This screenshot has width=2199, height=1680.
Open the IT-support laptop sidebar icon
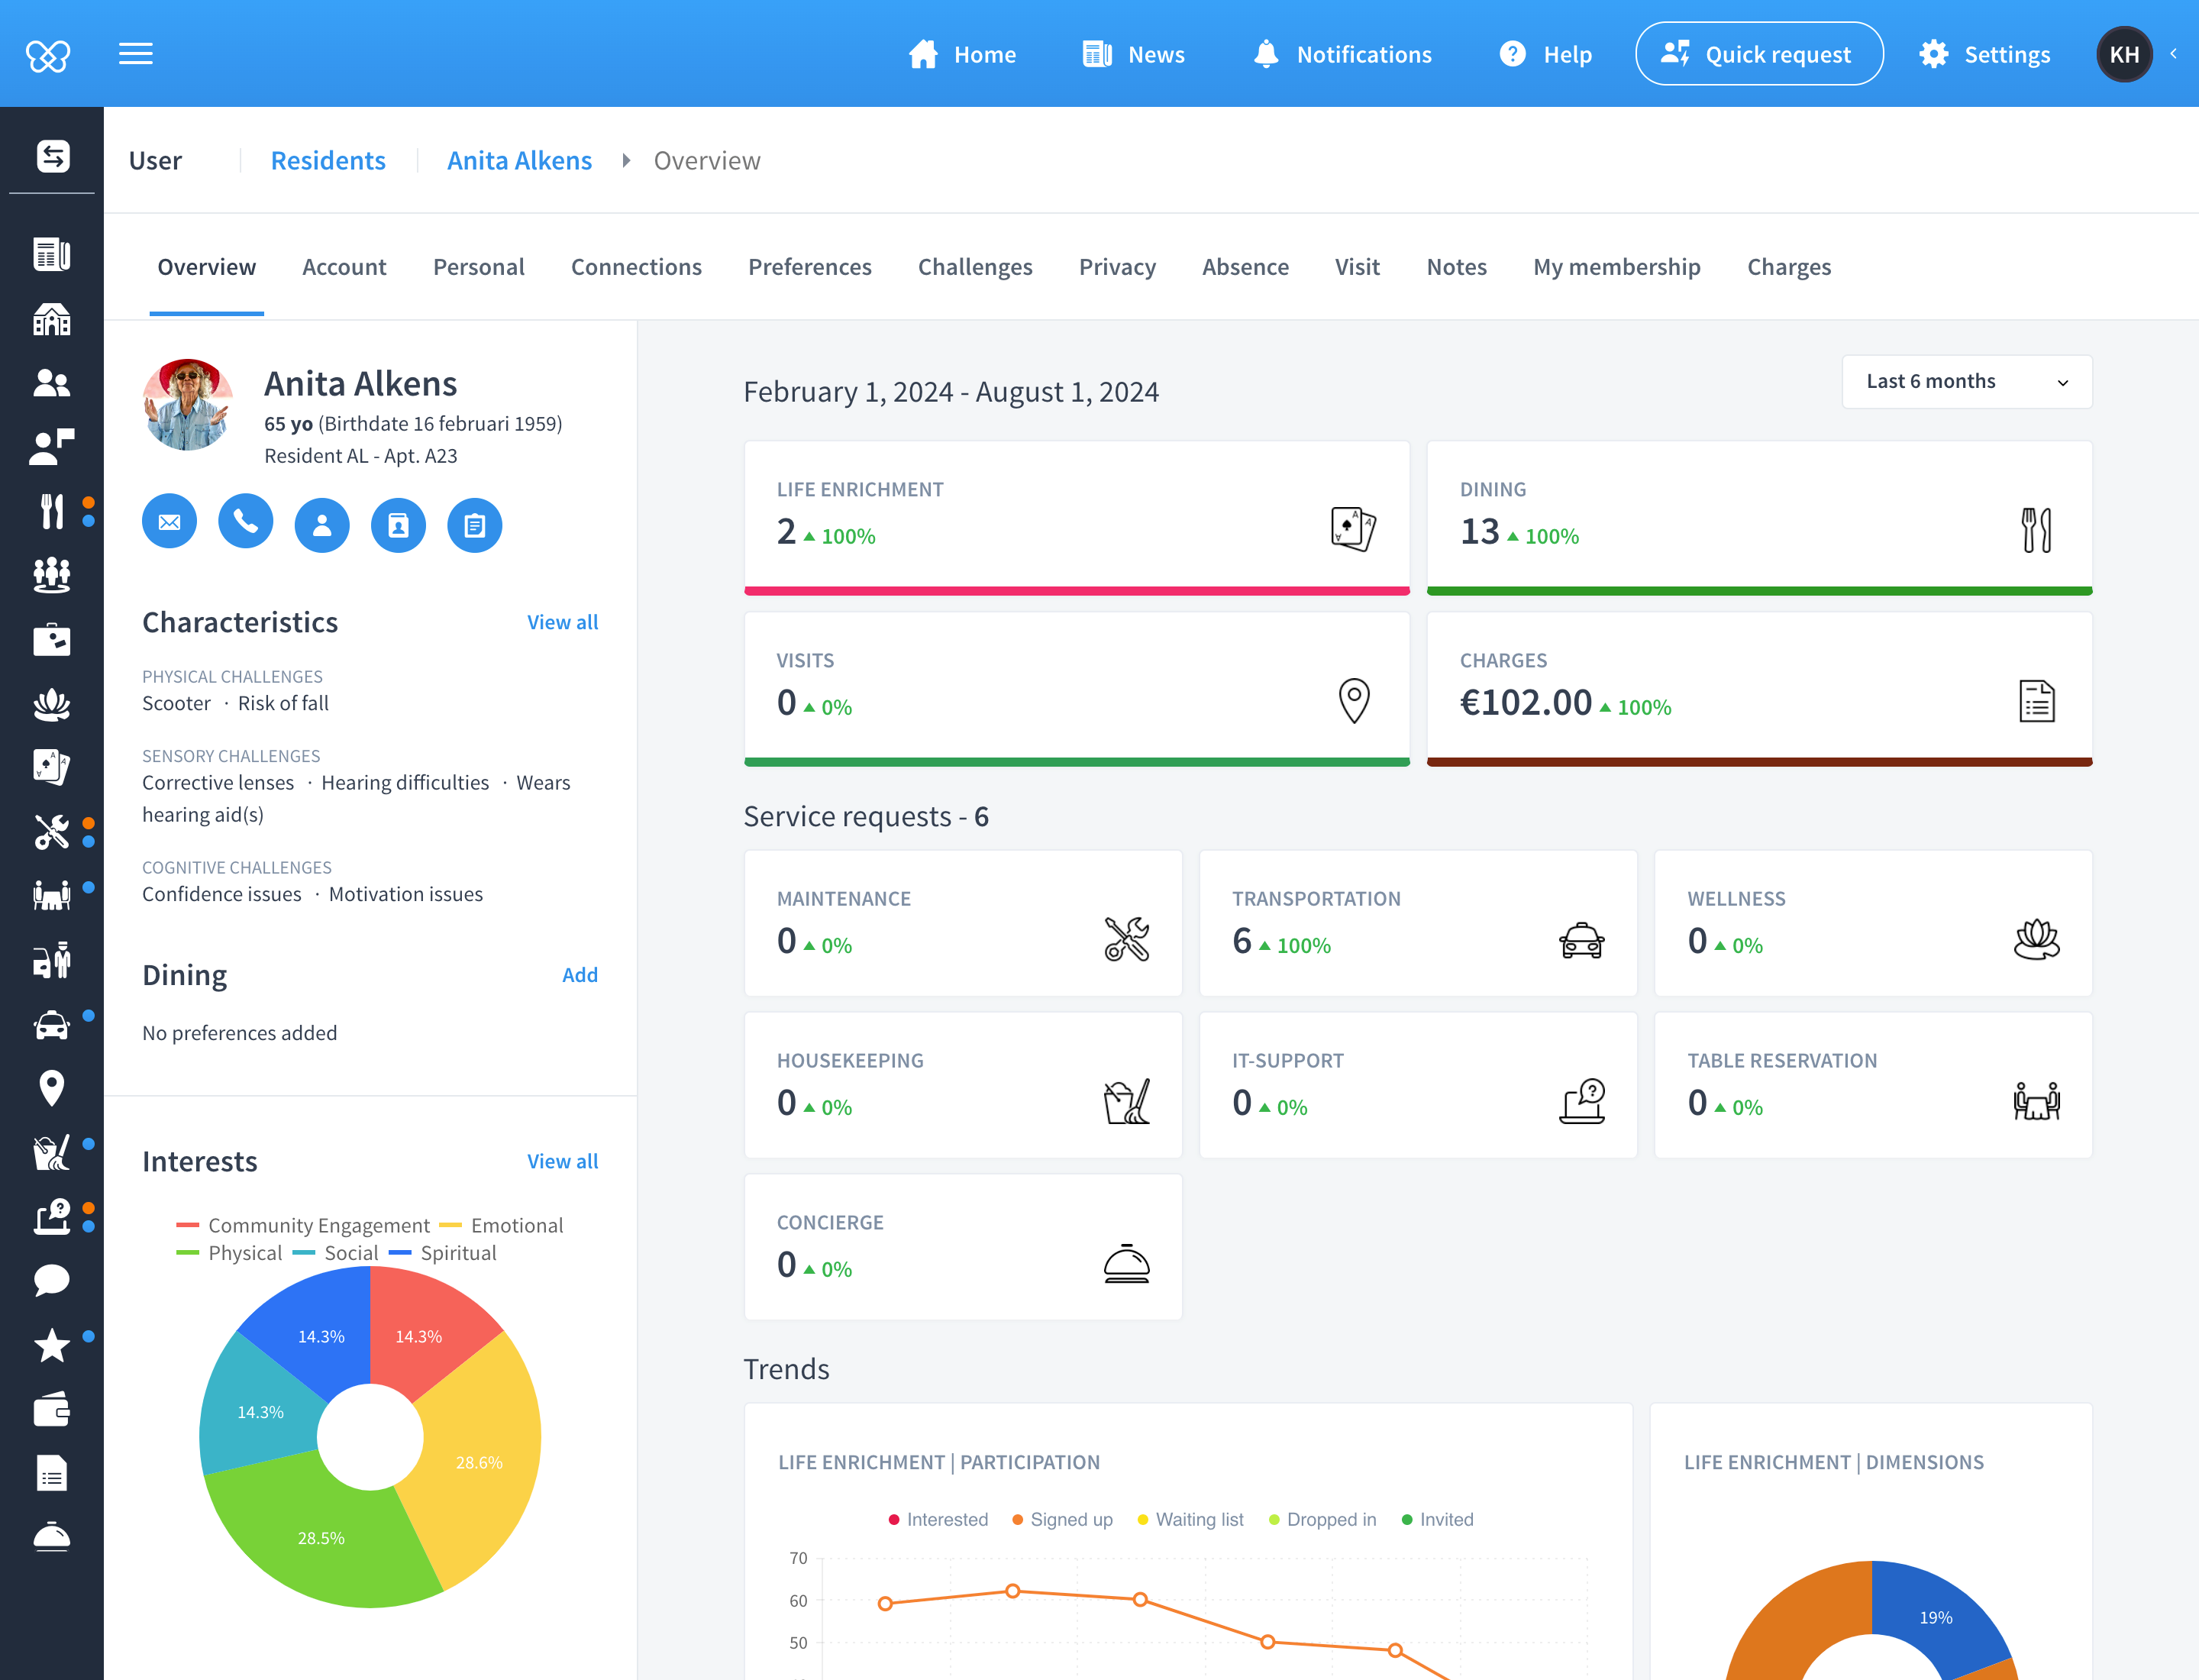(52, 1217)
